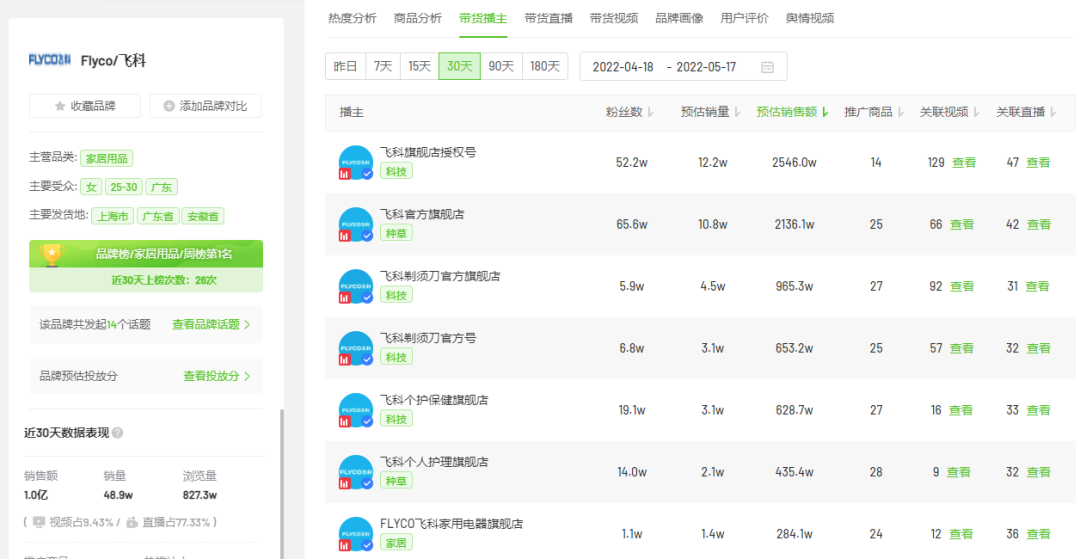Click the trophy icon in ranking banner
The width and height of the screenshot is (1080, 559).
(52, 254)
